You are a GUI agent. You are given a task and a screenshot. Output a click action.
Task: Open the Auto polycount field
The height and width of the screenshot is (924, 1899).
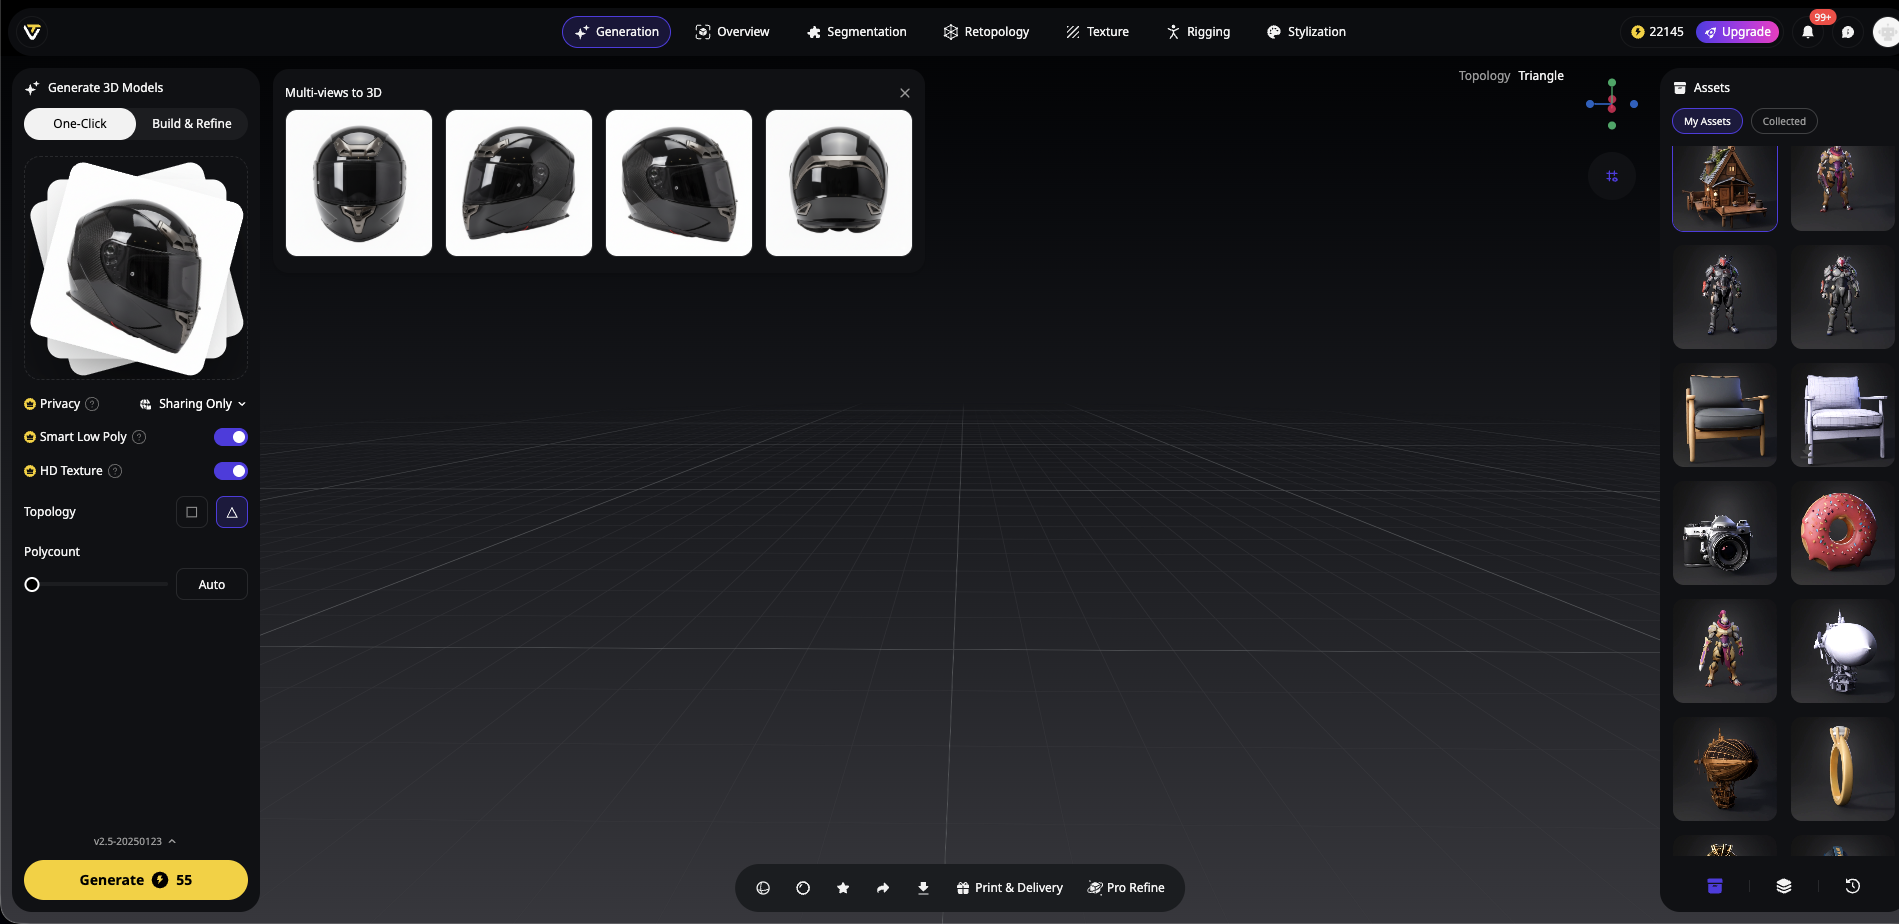212,585
